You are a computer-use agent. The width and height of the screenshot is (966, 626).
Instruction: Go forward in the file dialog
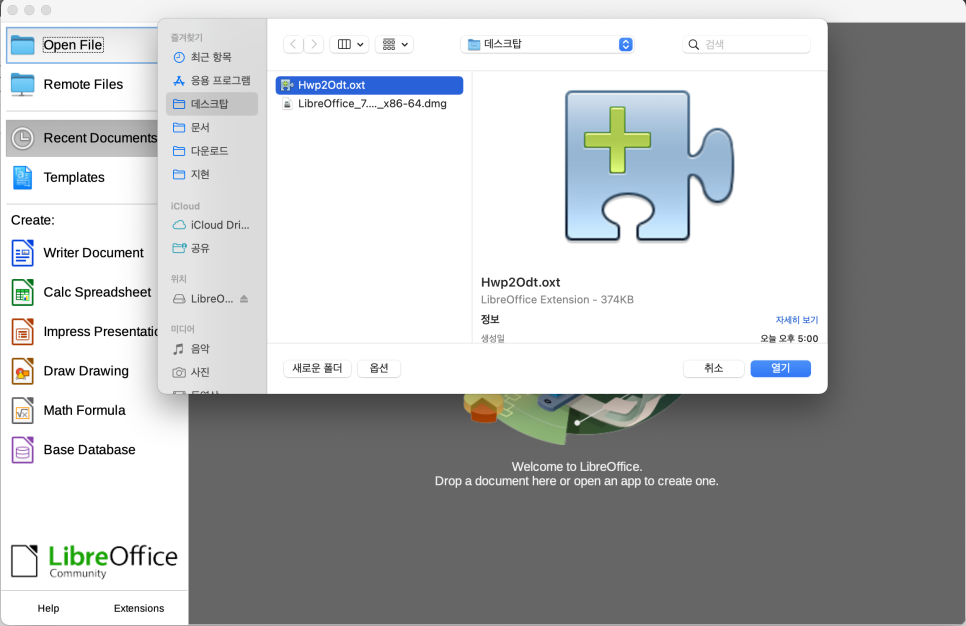tap(314, 44)
